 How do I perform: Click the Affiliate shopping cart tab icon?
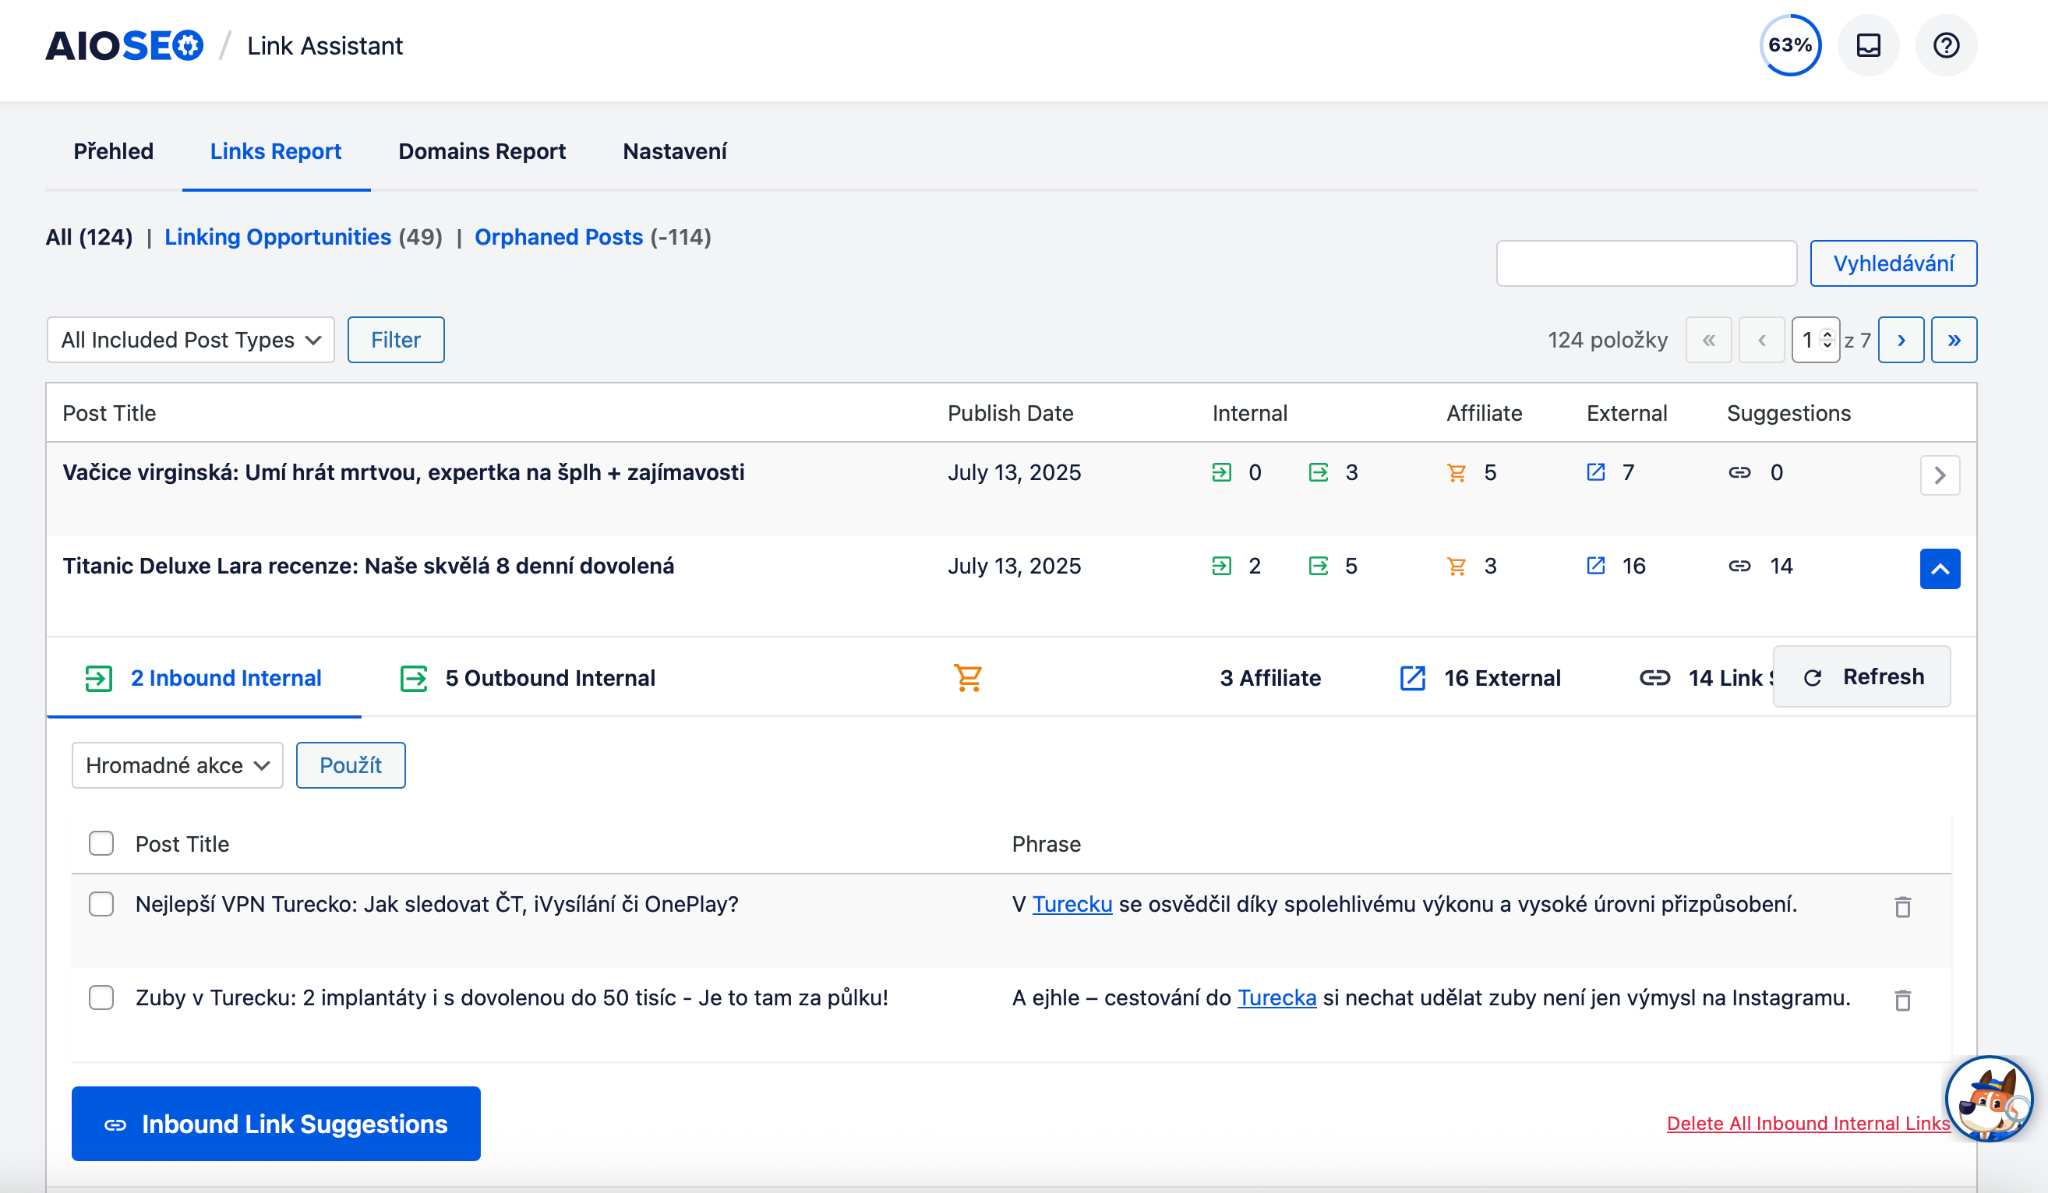click(967, 678)
